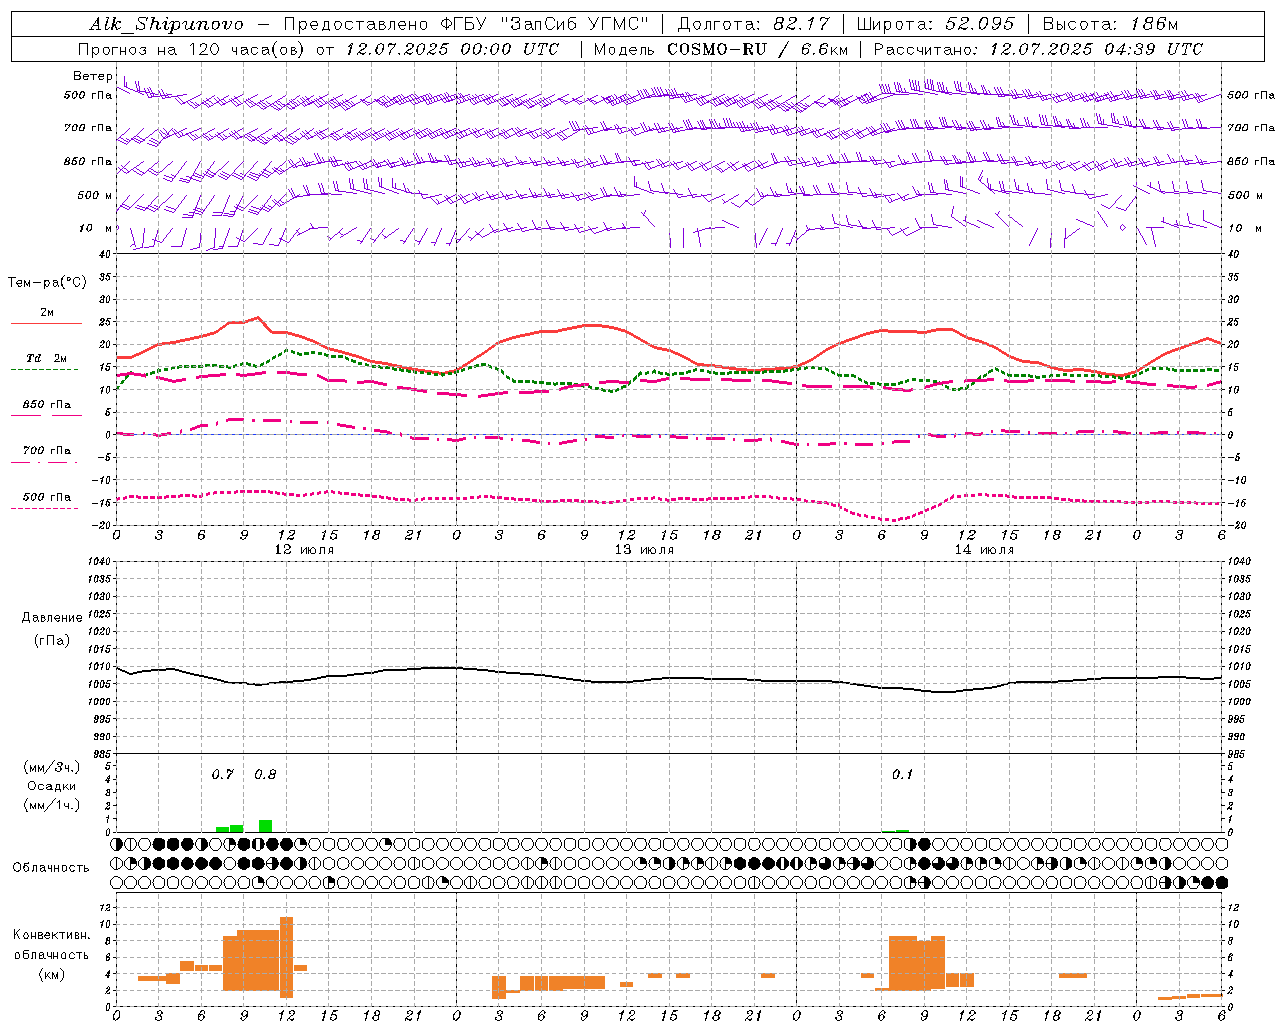The width and height of the screenshot is (1280, 1024).
Task: Select the 12 июля date label
Action: pos(305,549)
